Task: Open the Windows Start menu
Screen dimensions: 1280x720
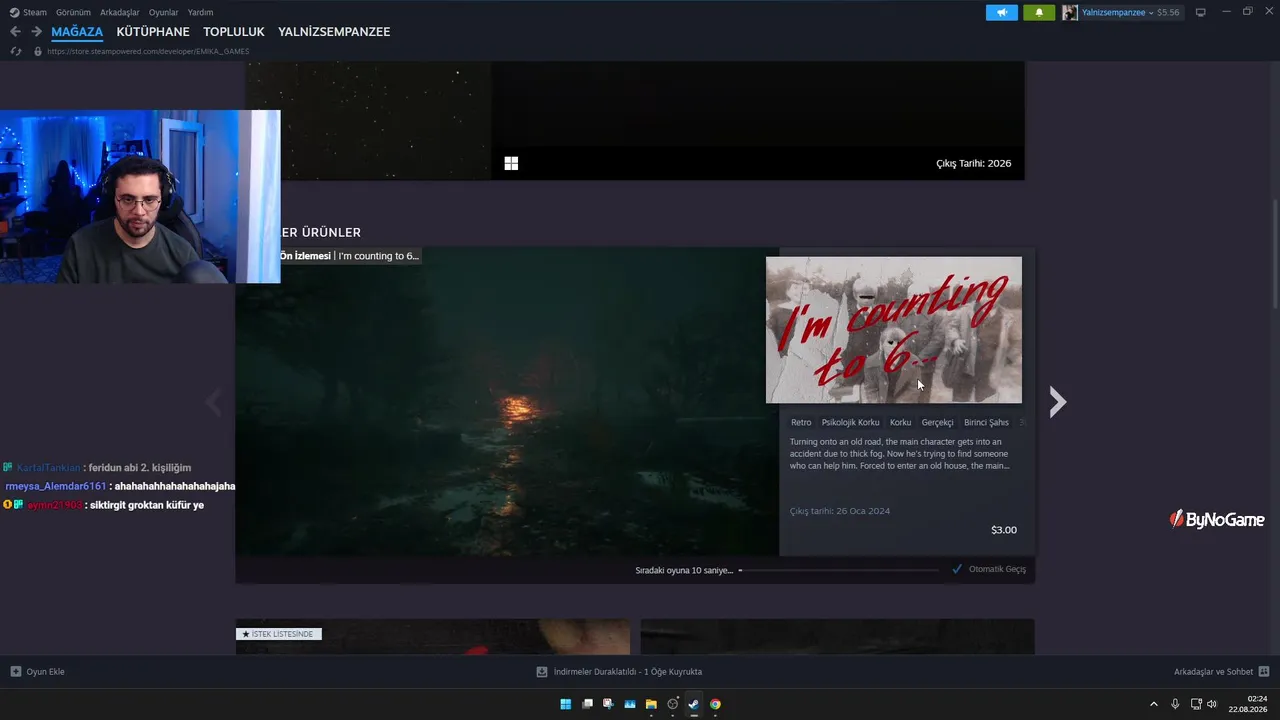Action: [565, 704]
